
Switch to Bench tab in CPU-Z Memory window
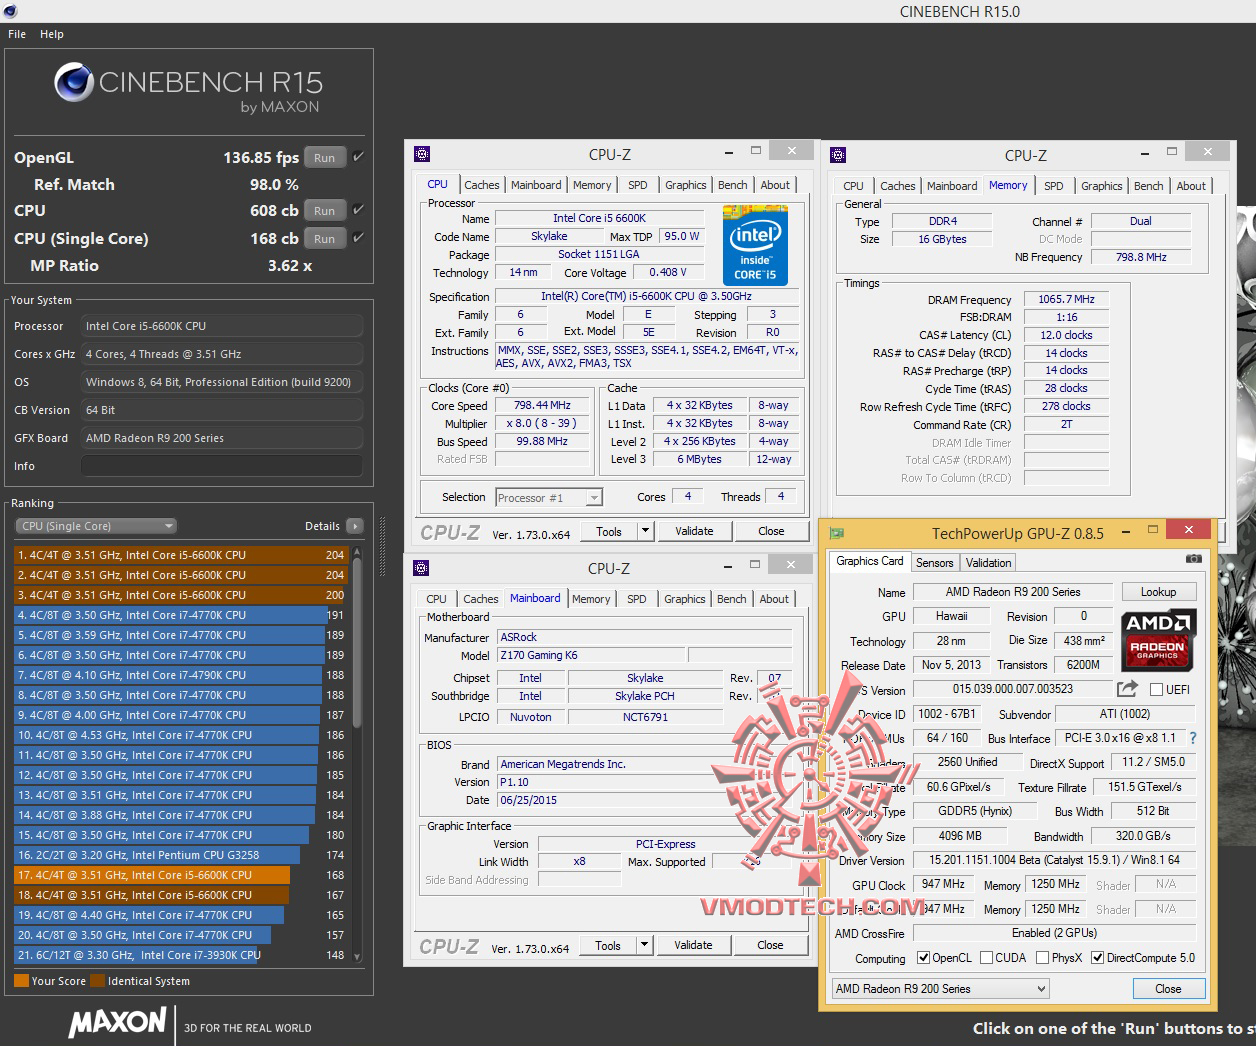click(x=1149, y=186)
